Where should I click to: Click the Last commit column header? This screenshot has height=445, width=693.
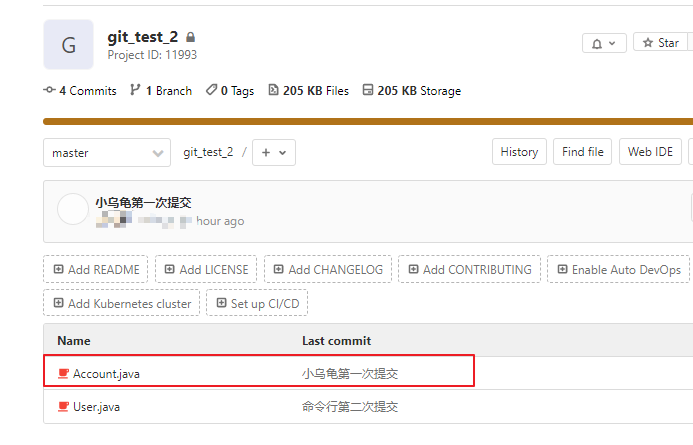coord(337,341)
